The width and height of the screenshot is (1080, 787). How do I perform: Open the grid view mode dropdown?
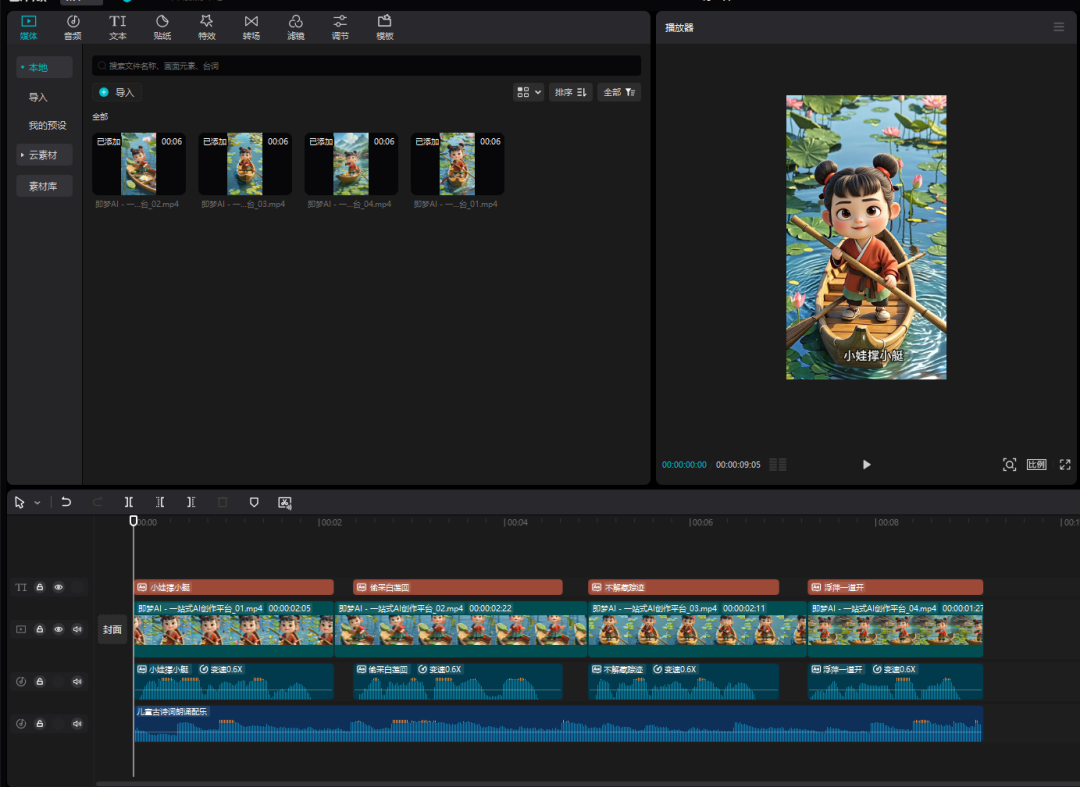[x=528, y=92]
